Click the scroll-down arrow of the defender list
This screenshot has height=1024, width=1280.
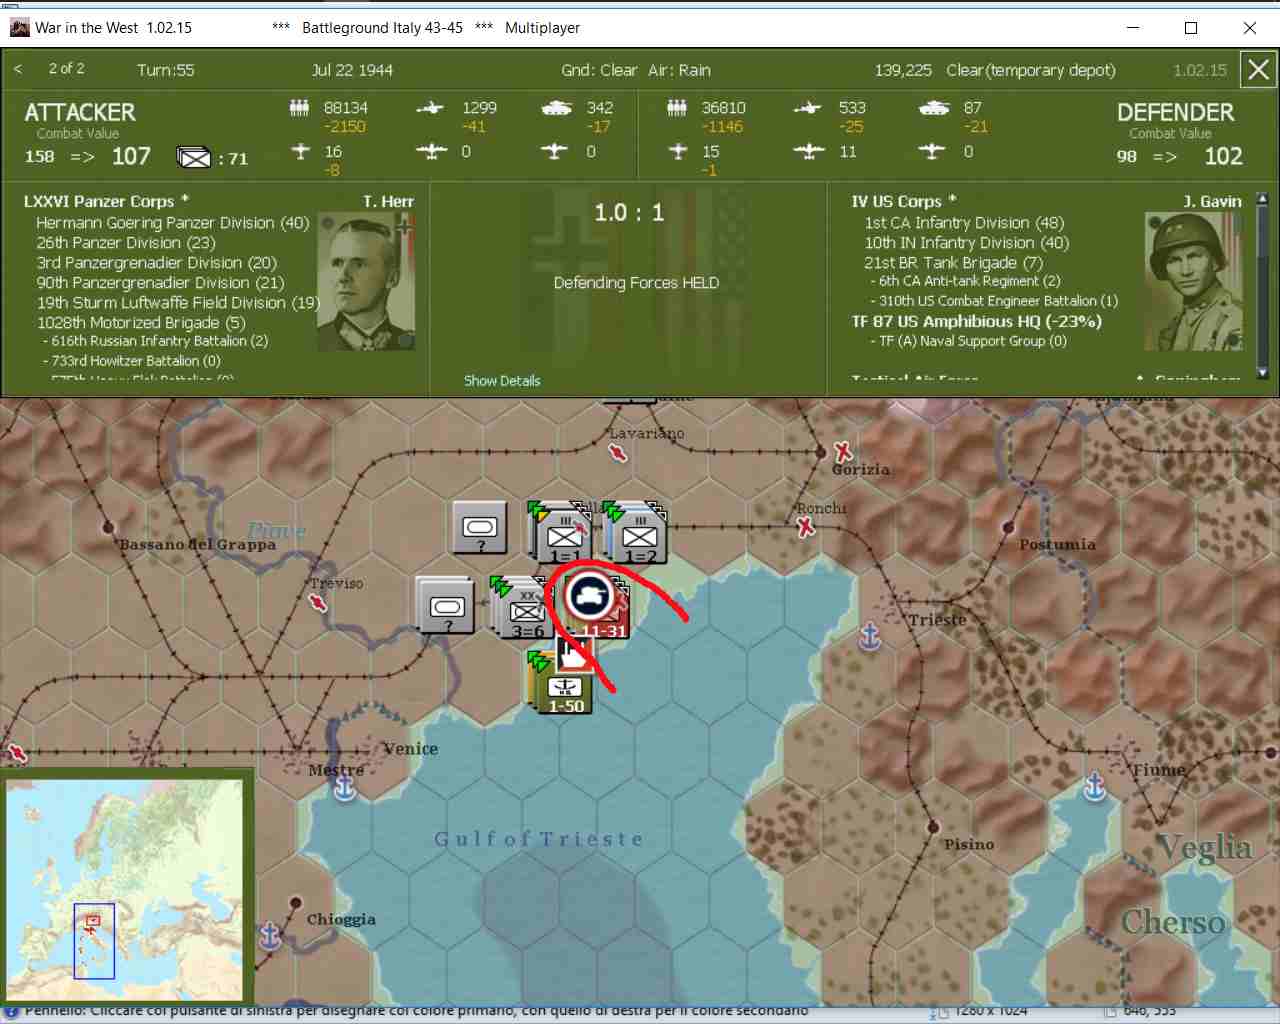click(1262, 373)
